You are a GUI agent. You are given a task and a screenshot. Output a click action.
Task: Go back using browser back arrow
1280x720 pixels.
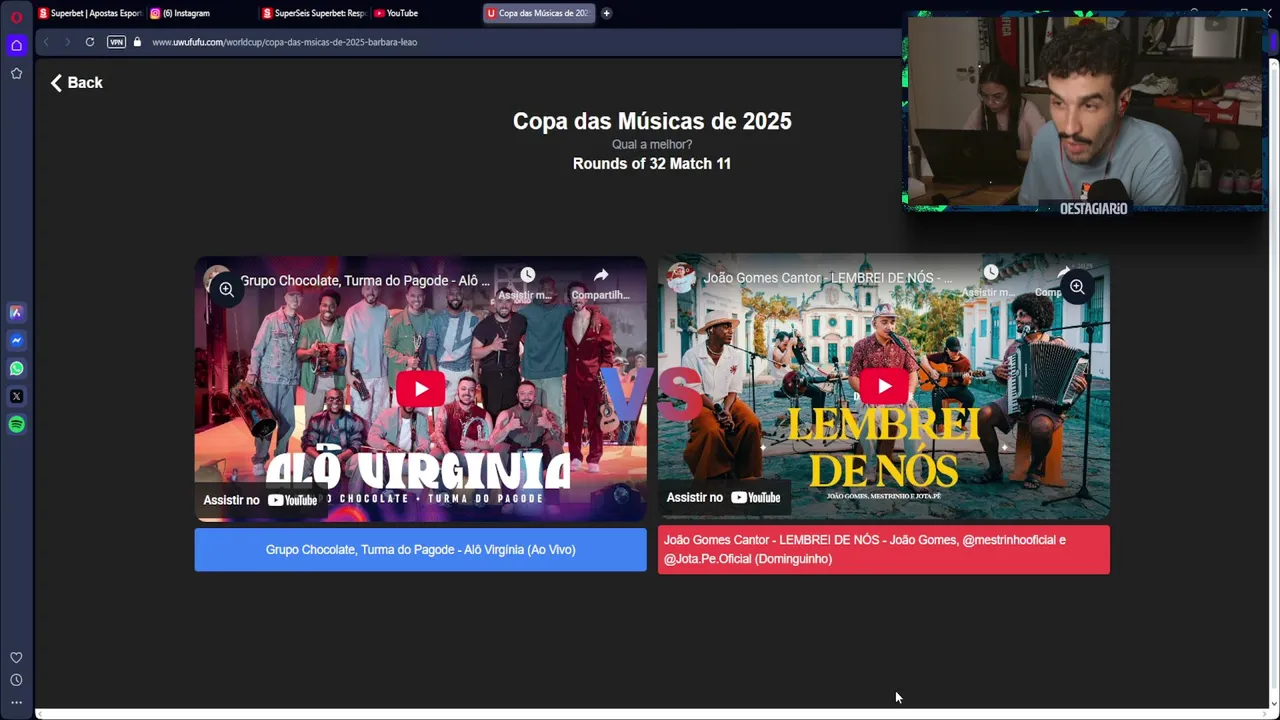[46, 42]
